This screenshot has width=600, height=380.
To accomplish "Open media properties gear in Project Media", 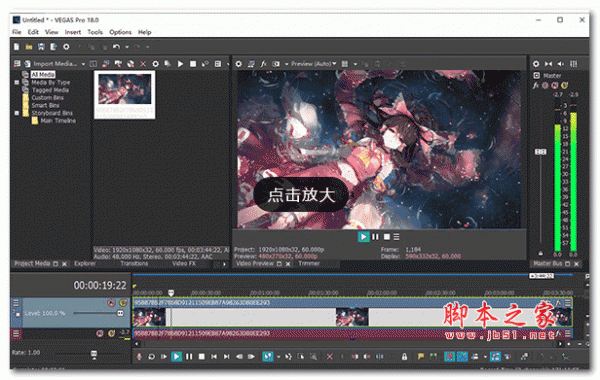I will (x=155, y=64).
